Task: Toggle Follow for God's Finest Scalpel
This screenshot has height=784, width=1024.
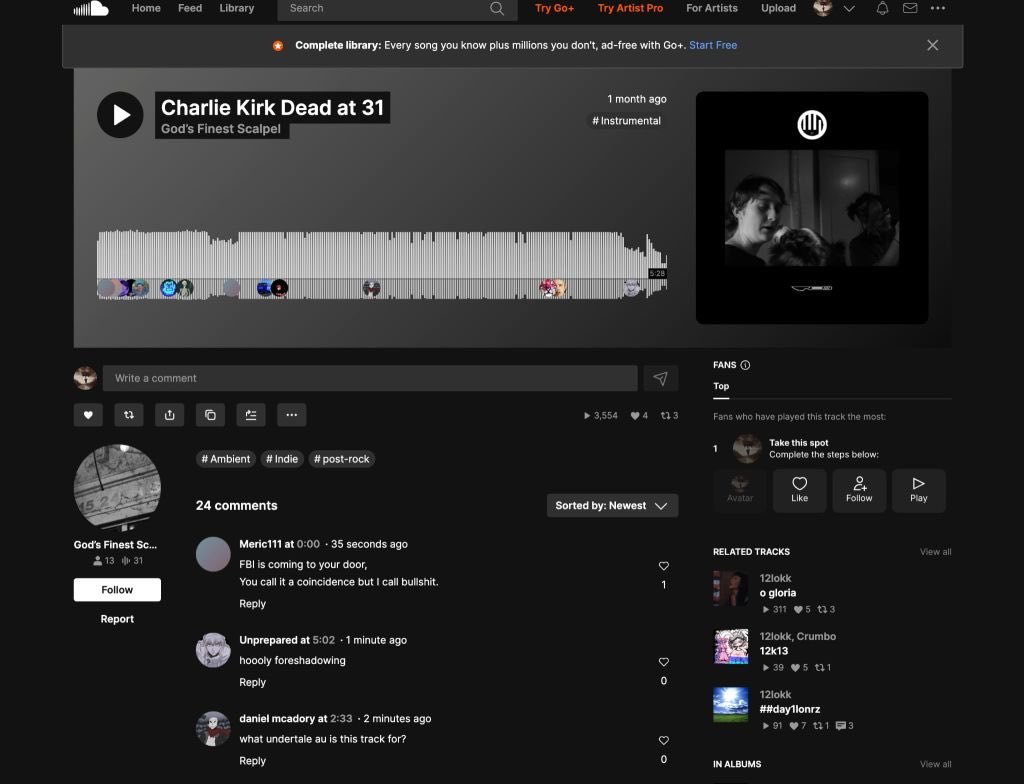Action: (117, 590)
